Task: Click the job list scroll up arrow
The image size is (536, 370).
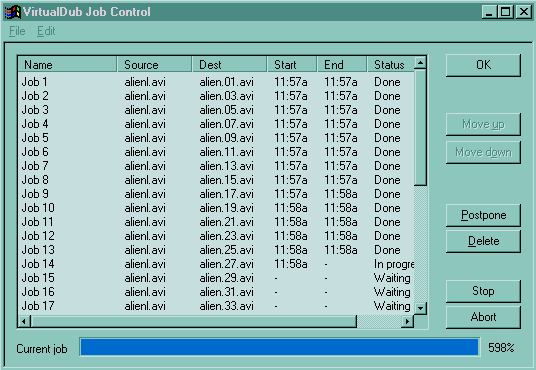Action: tap(420, 63)
